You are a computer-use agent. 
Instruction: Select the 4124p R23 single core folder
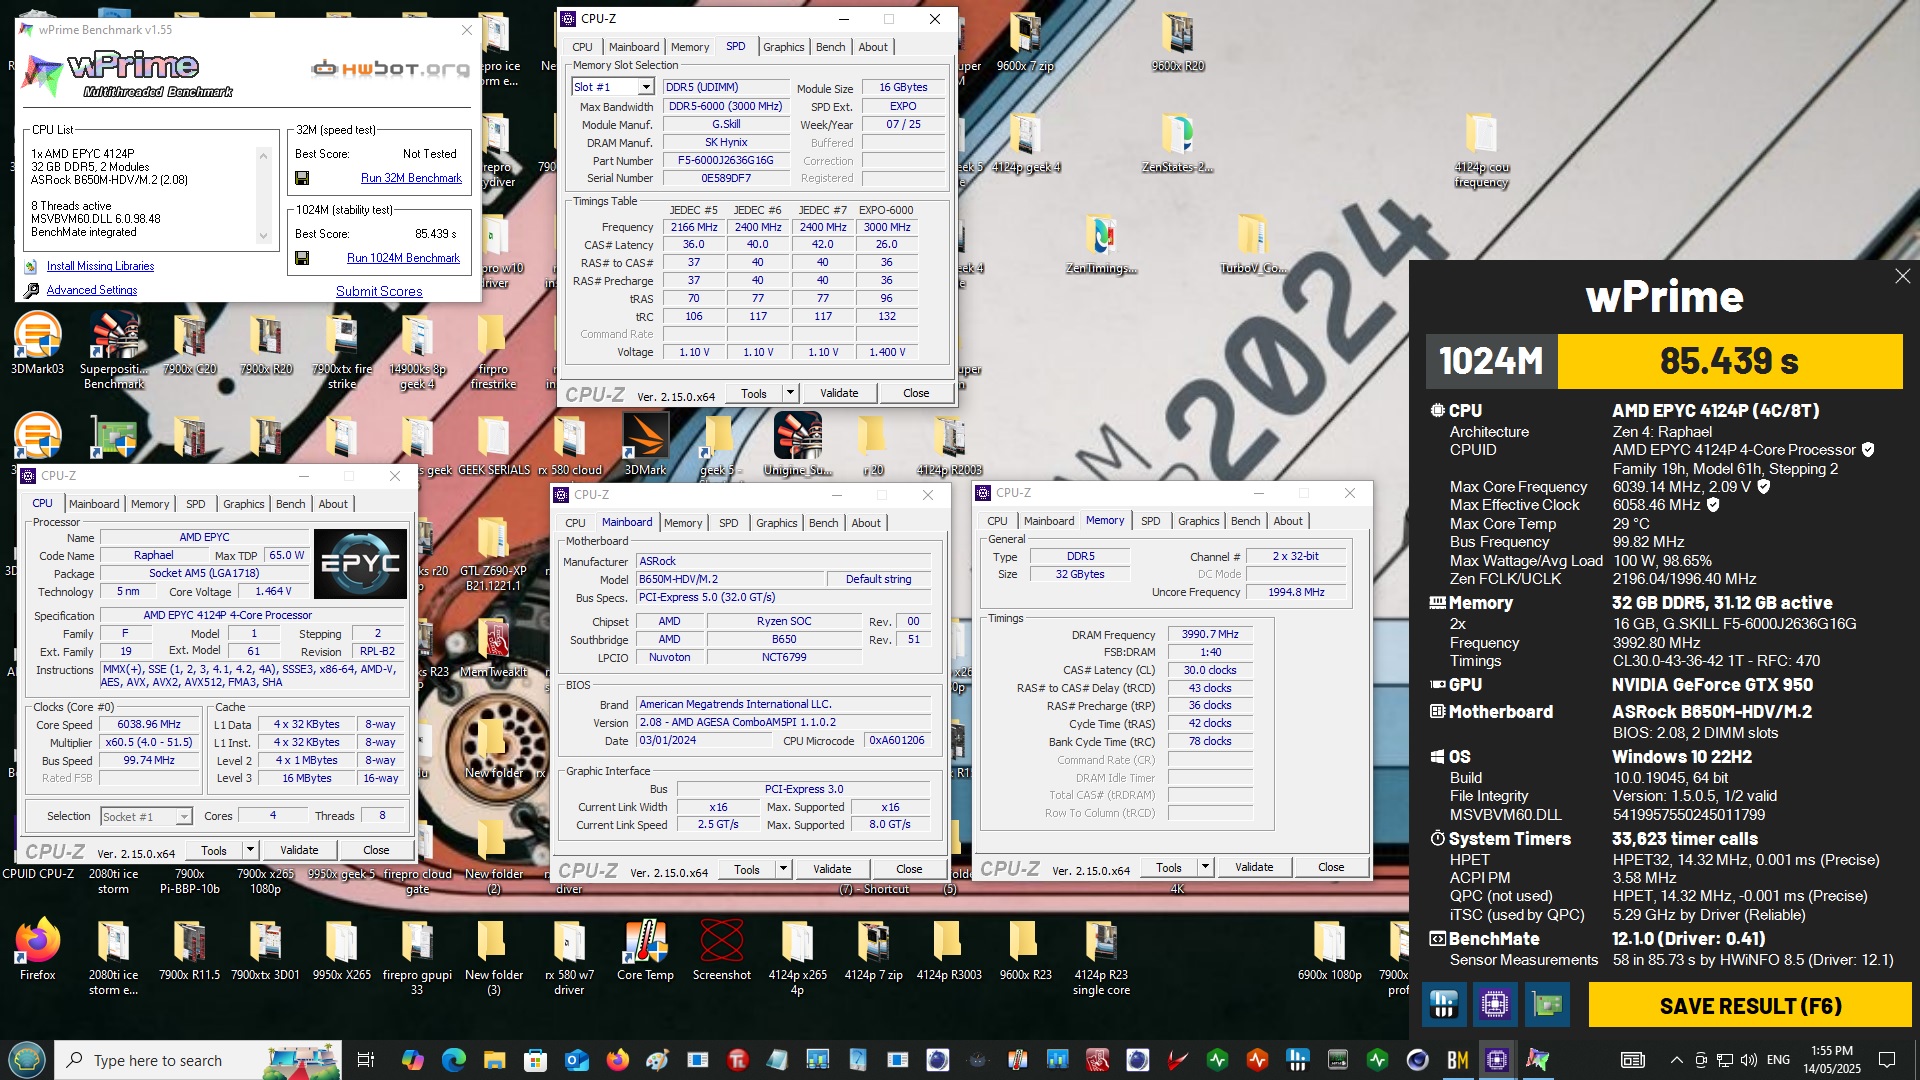[1101, 958]
